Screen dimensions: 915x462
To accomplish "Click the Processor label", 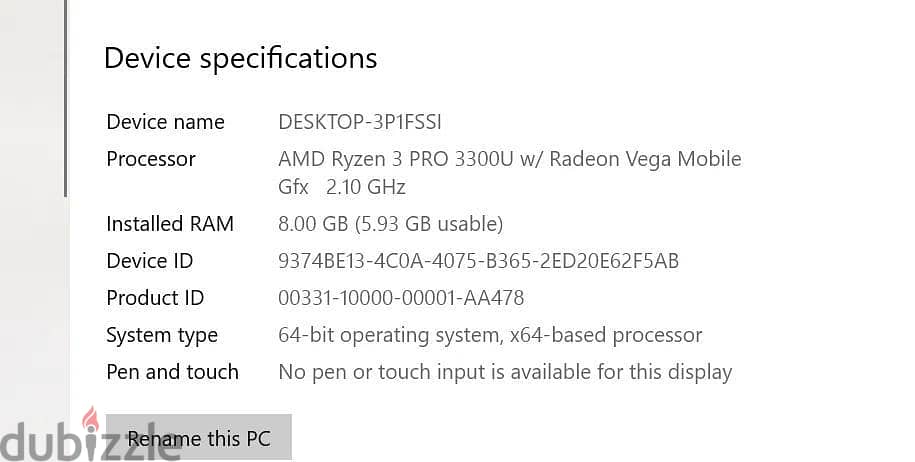I will tap(151, 159).
